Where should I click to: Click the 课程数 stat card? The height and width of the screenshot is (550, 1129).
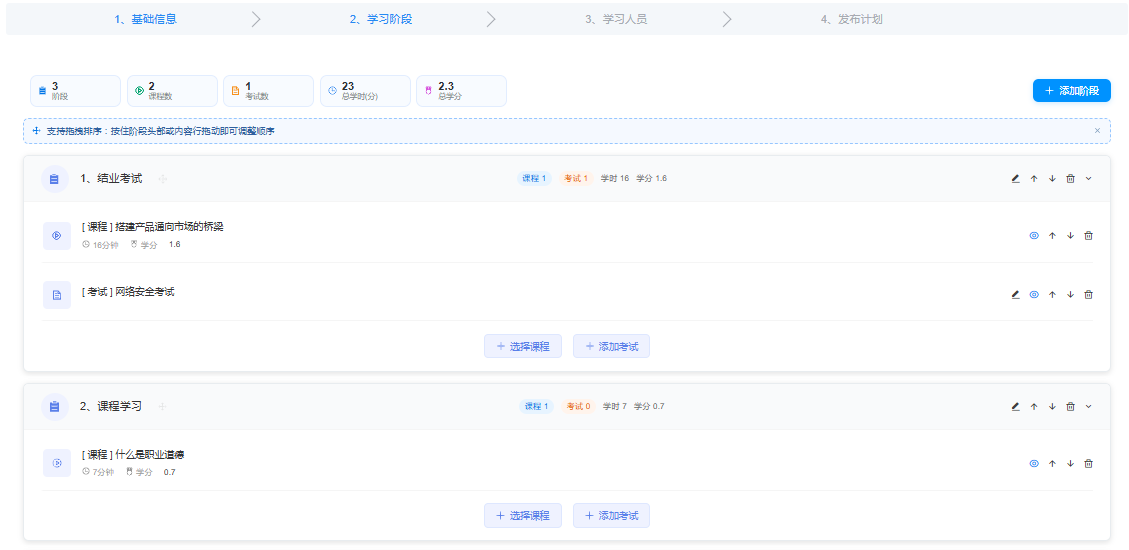pos(172,91)
